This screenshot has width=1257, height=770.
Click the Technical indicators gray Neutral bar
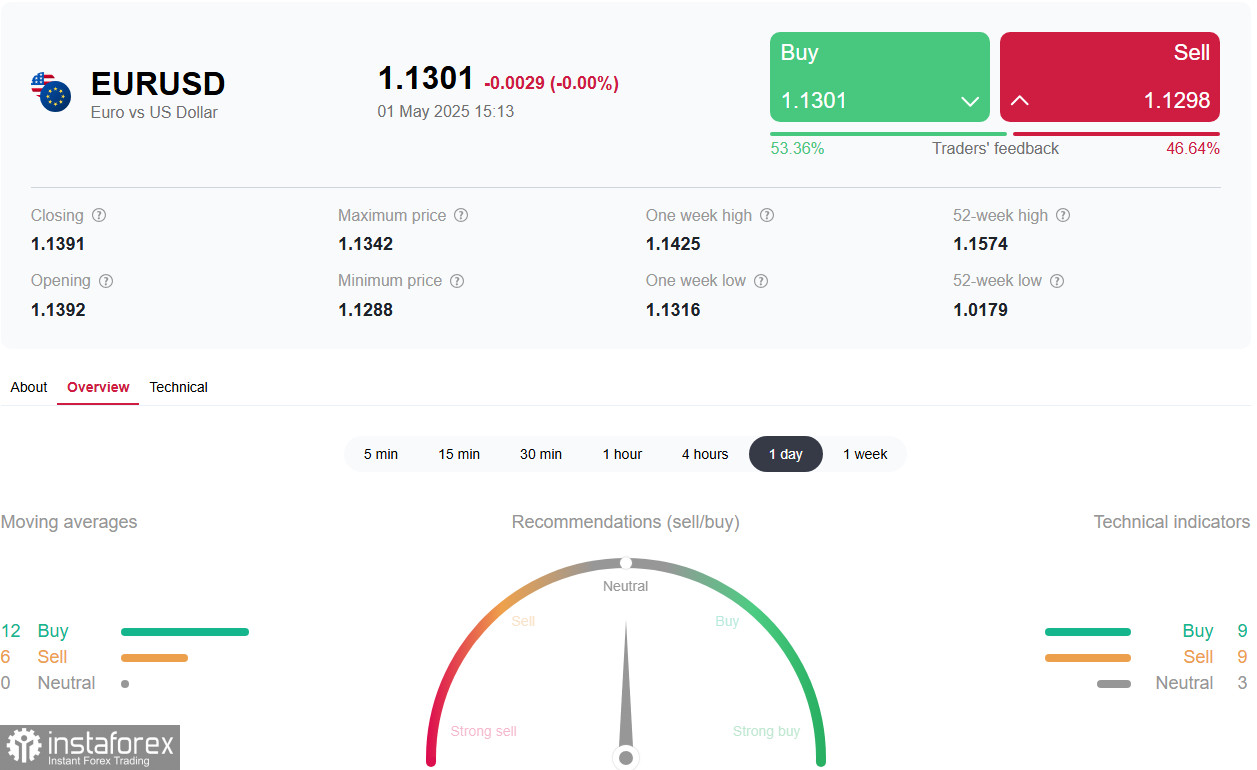(1114, 684)
